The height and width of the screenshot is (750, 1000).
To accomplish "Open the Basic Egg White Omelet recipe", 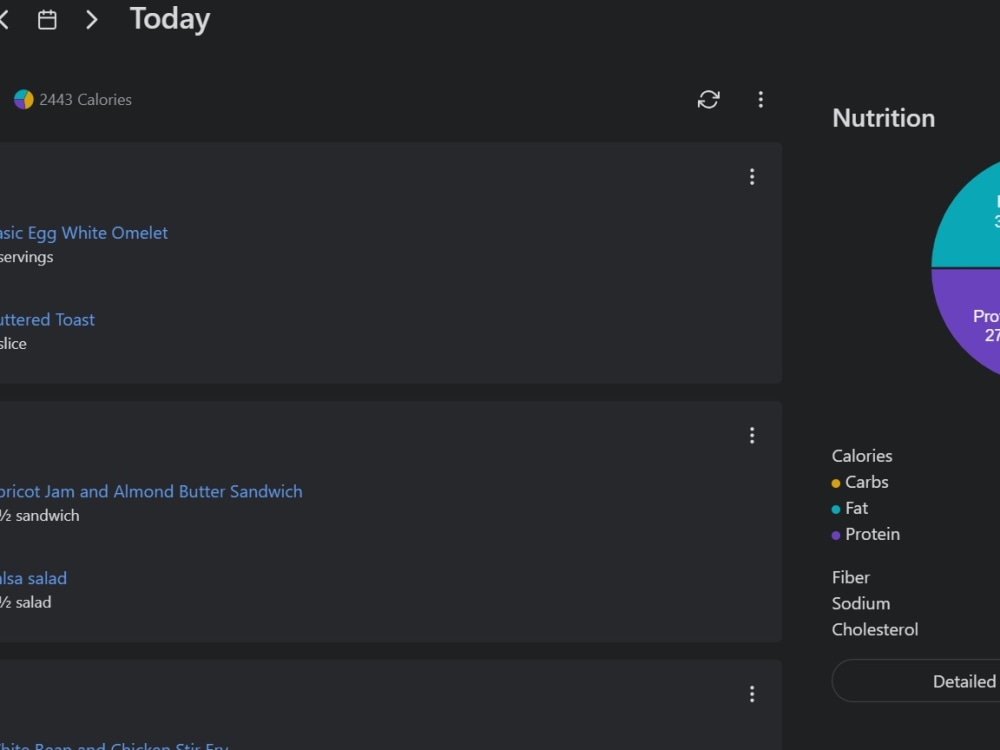I will click(84, 233).
